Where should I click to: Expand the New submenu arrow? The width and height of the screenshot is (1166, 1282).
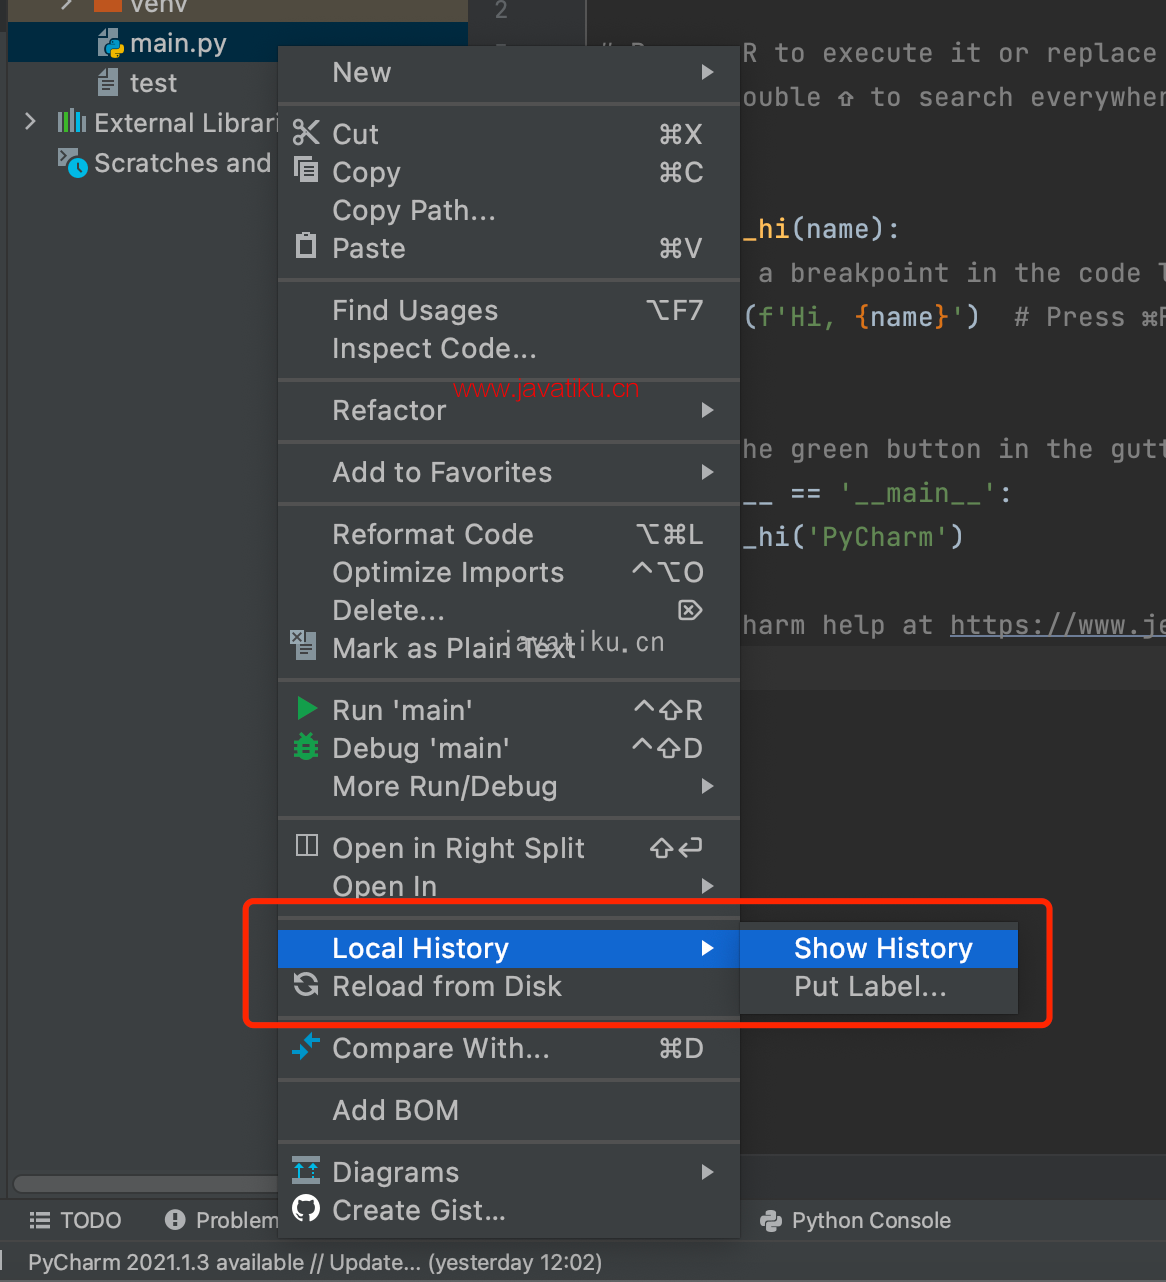707,72
